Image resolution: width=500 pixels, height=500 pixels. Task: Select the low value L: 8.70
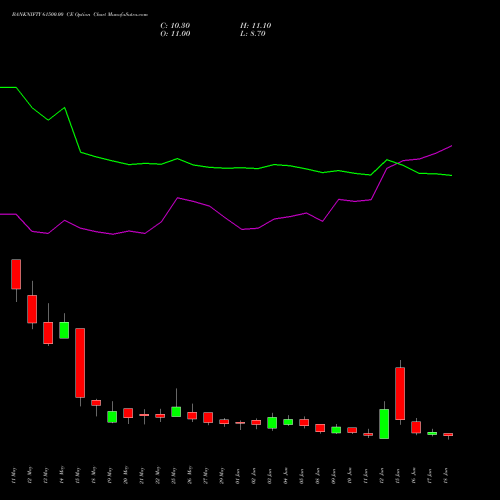coord(253,34)
